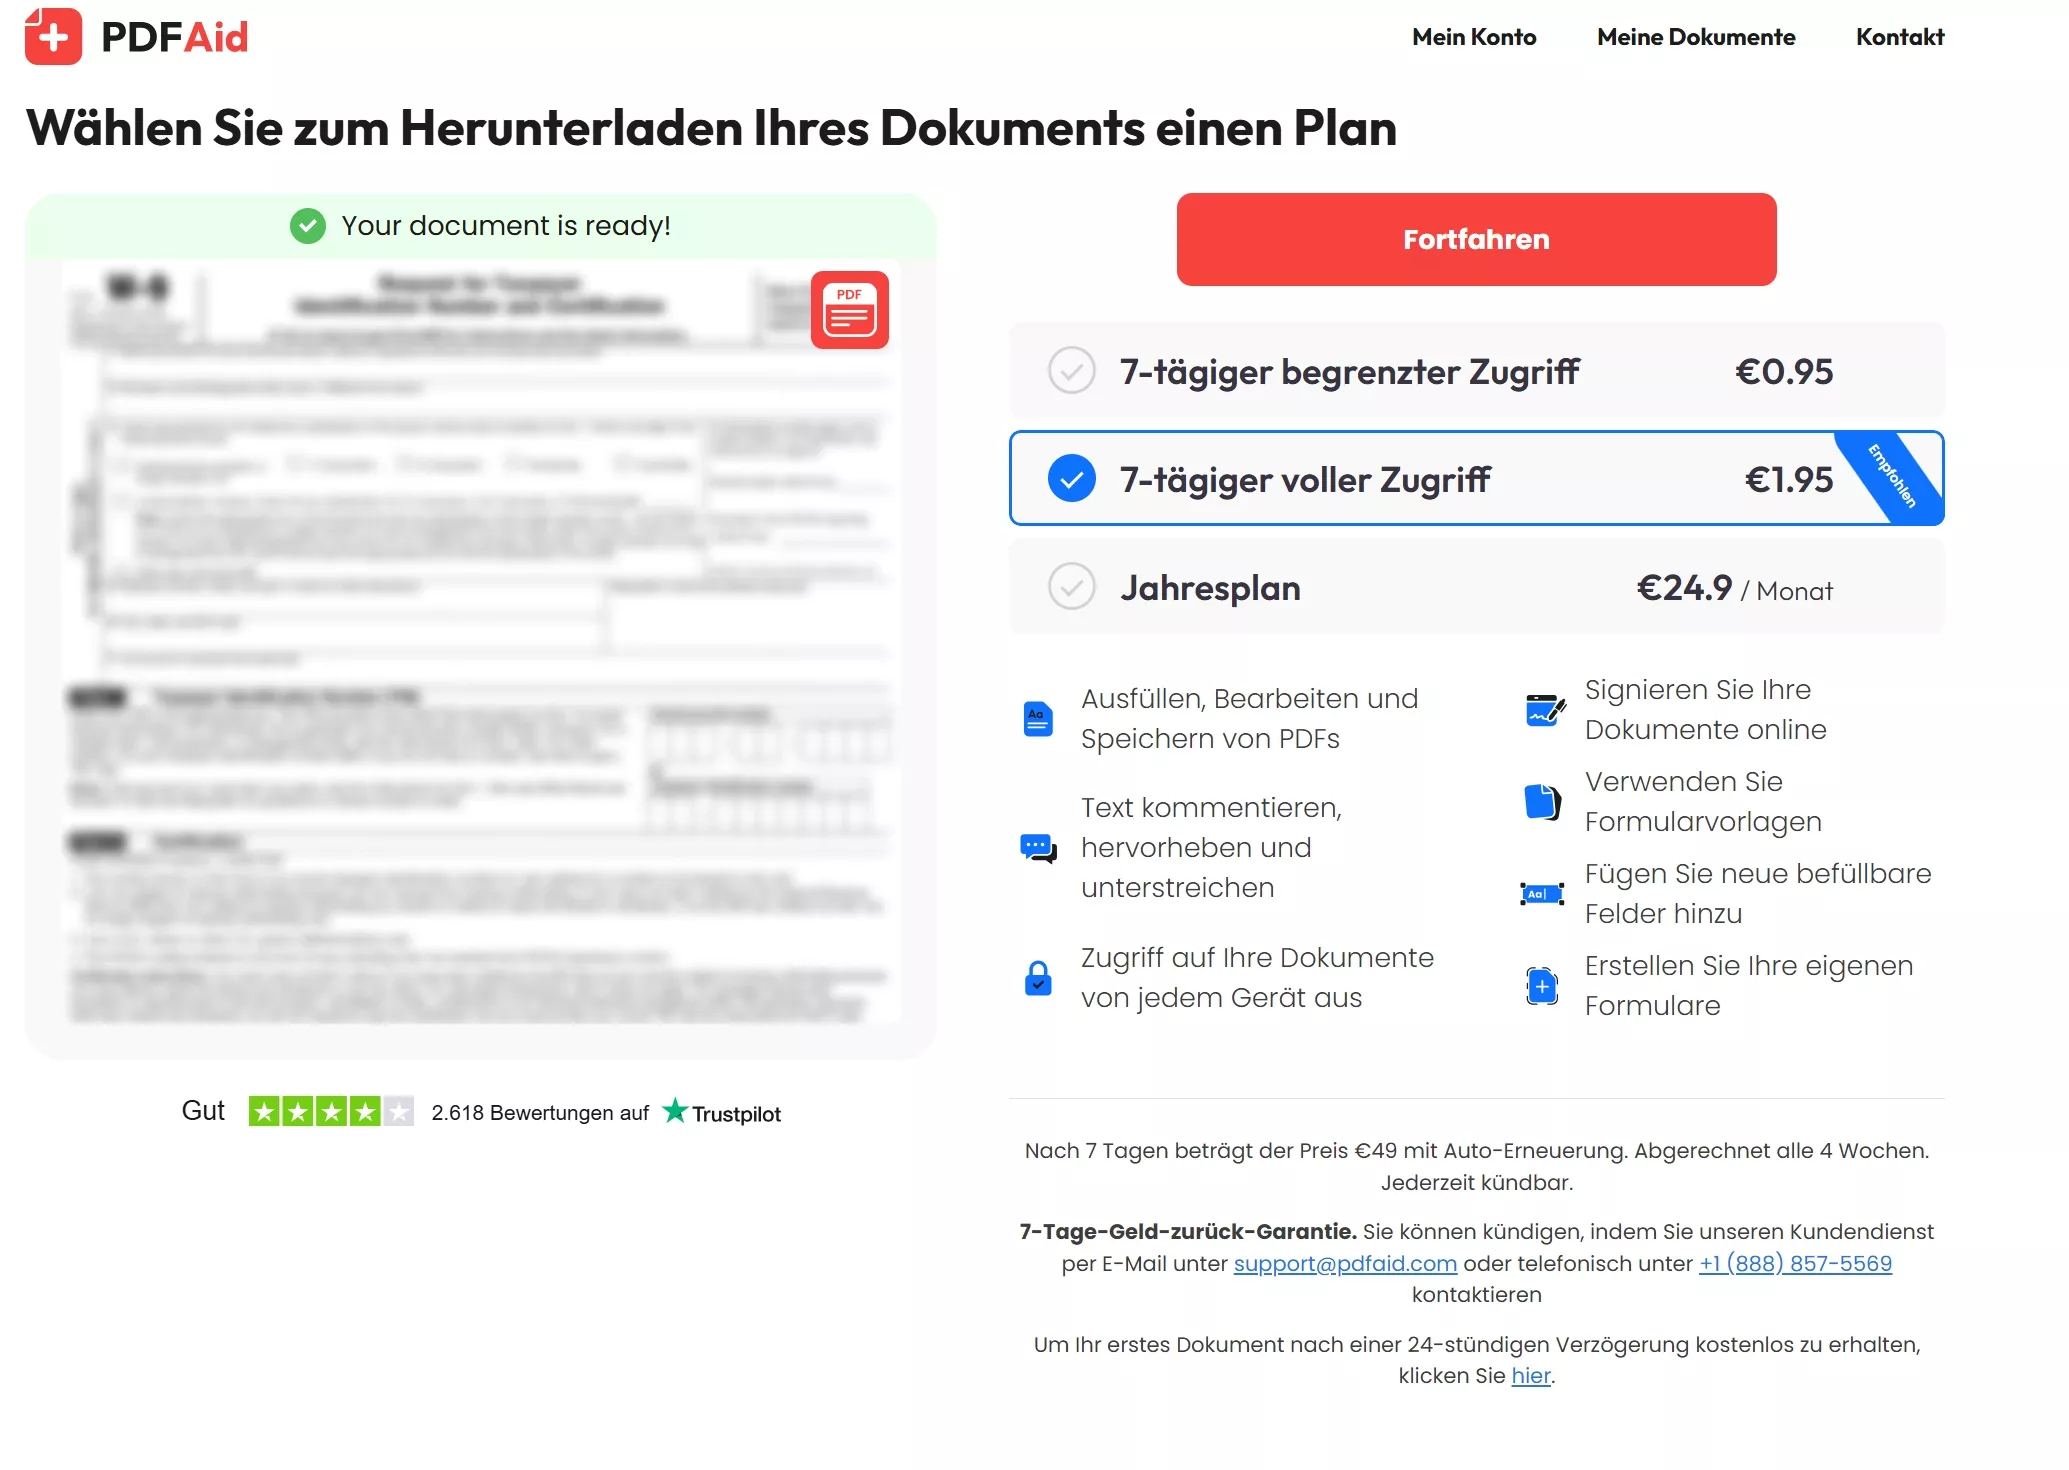Click the comment and highlight text icon

1038,848
